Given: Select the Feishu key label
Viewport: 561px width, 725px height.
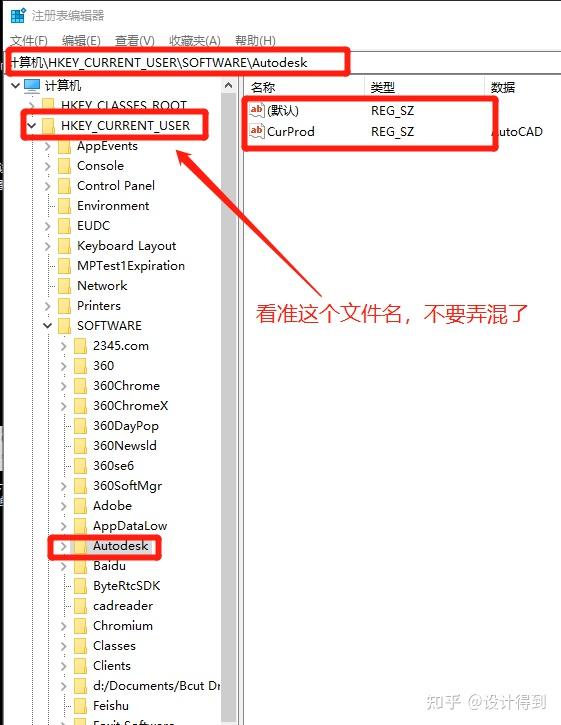Looking at the screenshot, I should point(111,706).
